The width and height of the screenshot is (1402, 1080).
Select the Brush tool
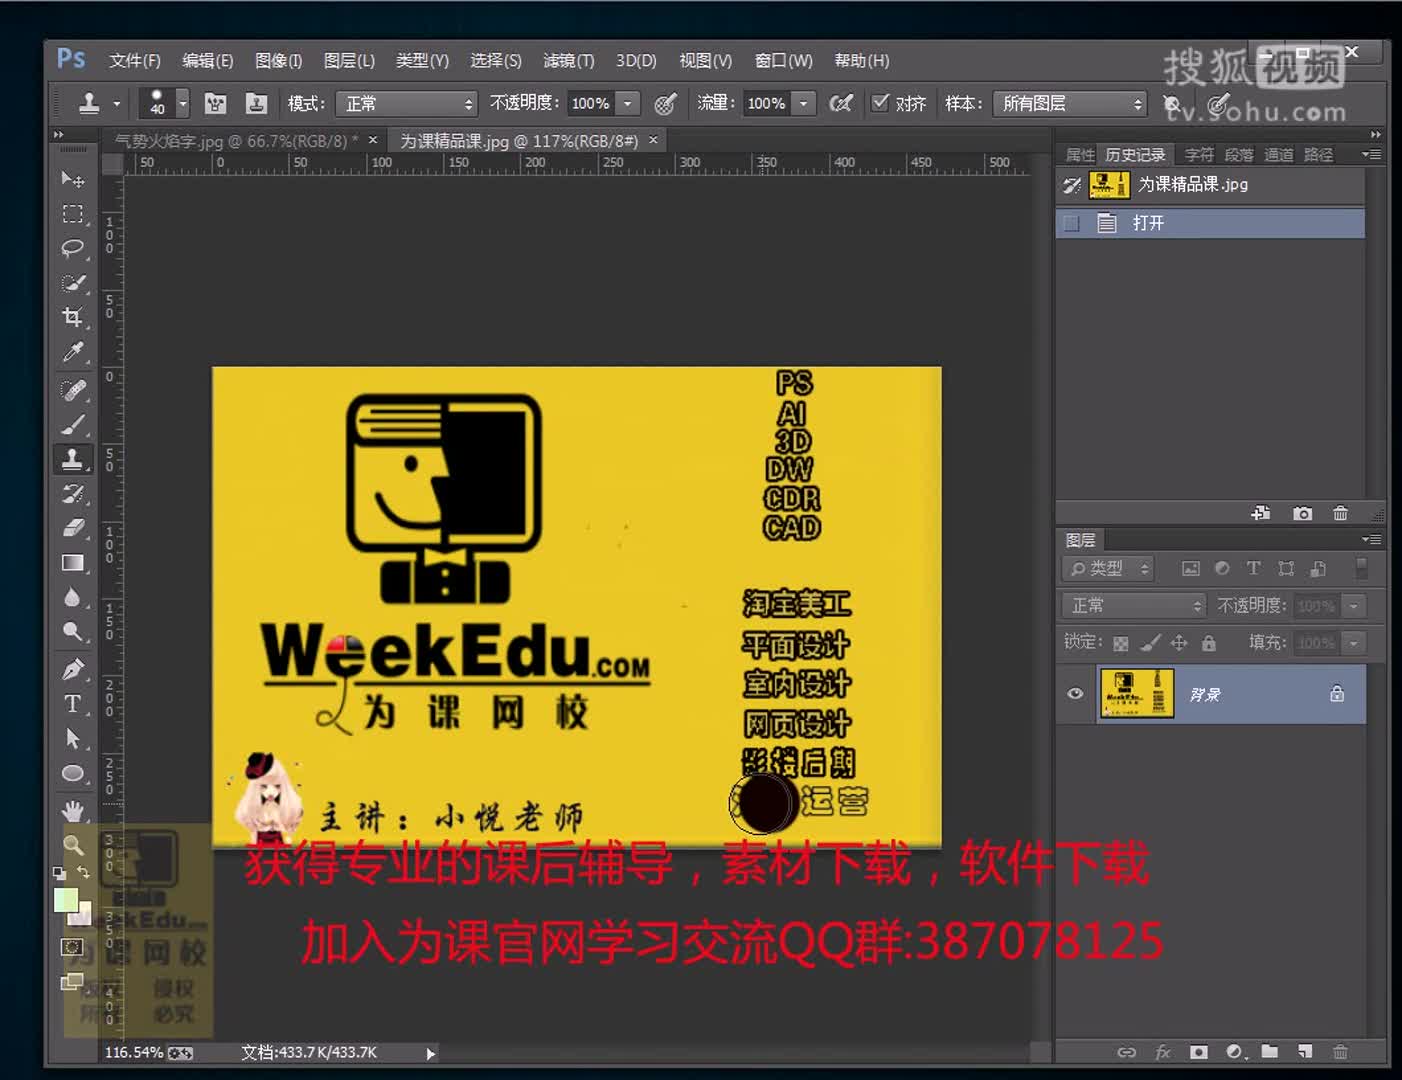tap(72, 424)
